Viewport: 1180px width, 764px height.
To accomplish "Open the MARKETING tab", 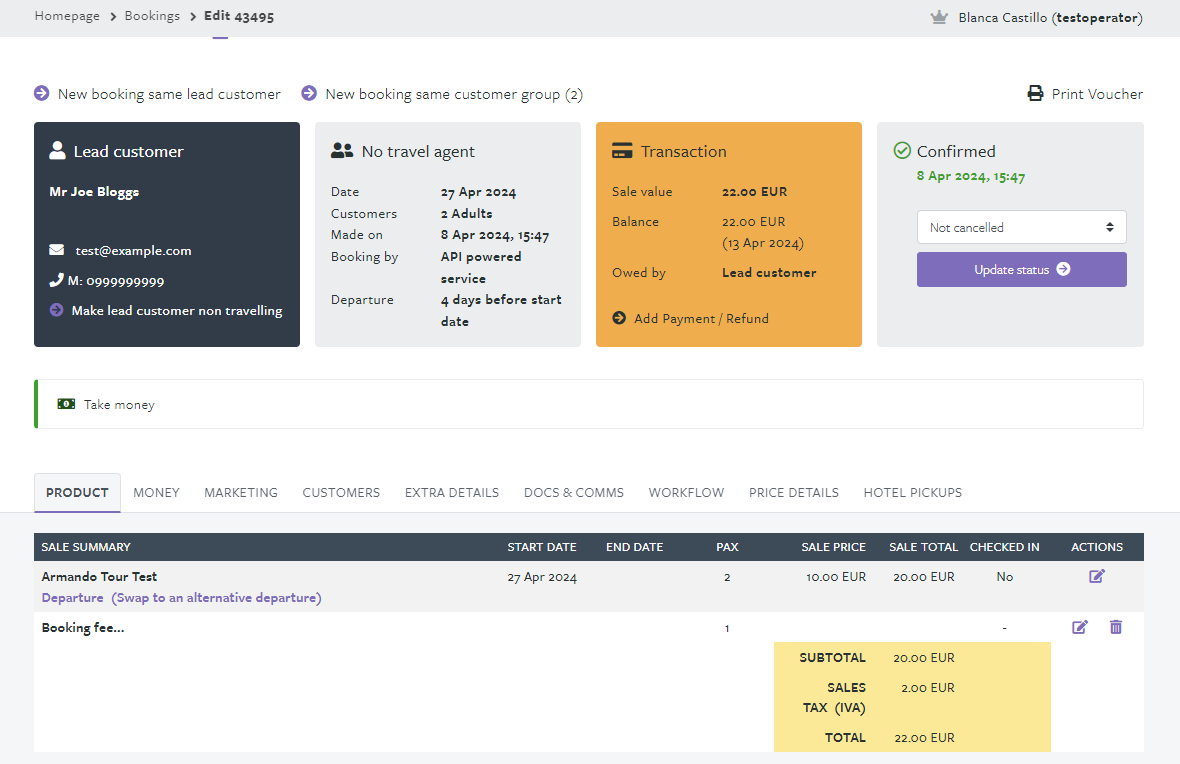I will pyautogui.click(x=241, y=493).
